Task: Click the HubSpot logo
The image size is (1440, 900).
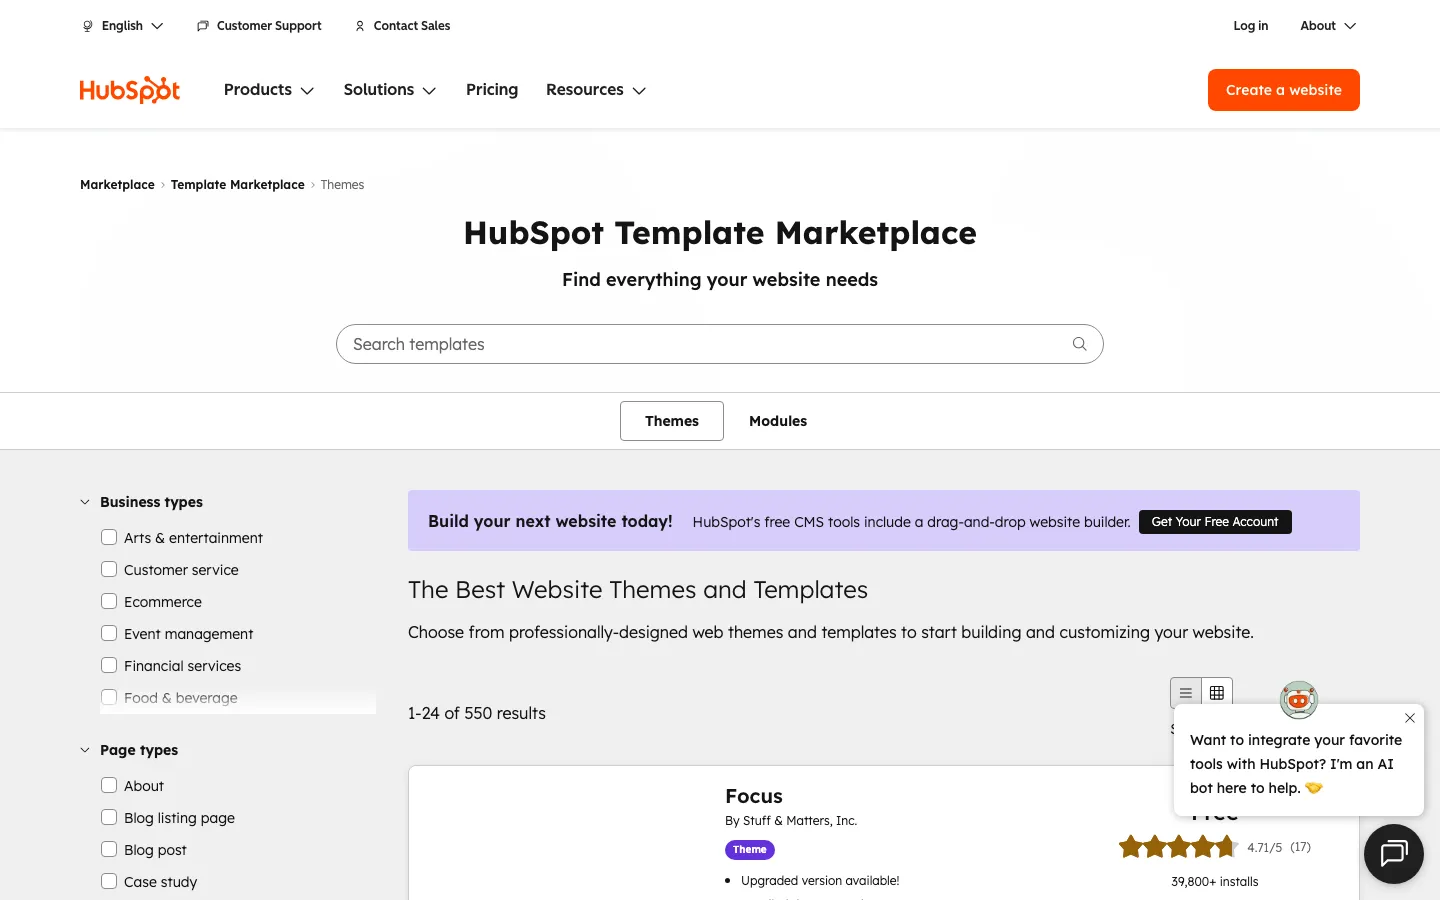Action: coord(130,90)
